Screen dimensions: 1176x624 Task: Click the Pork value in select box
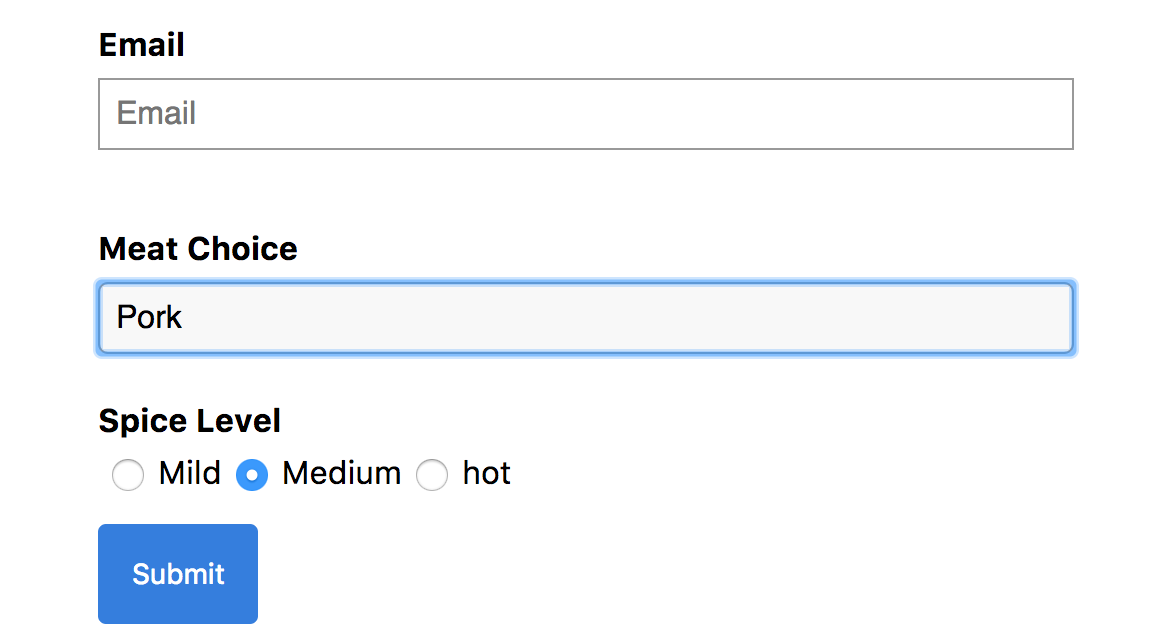[x=148, y=317]
